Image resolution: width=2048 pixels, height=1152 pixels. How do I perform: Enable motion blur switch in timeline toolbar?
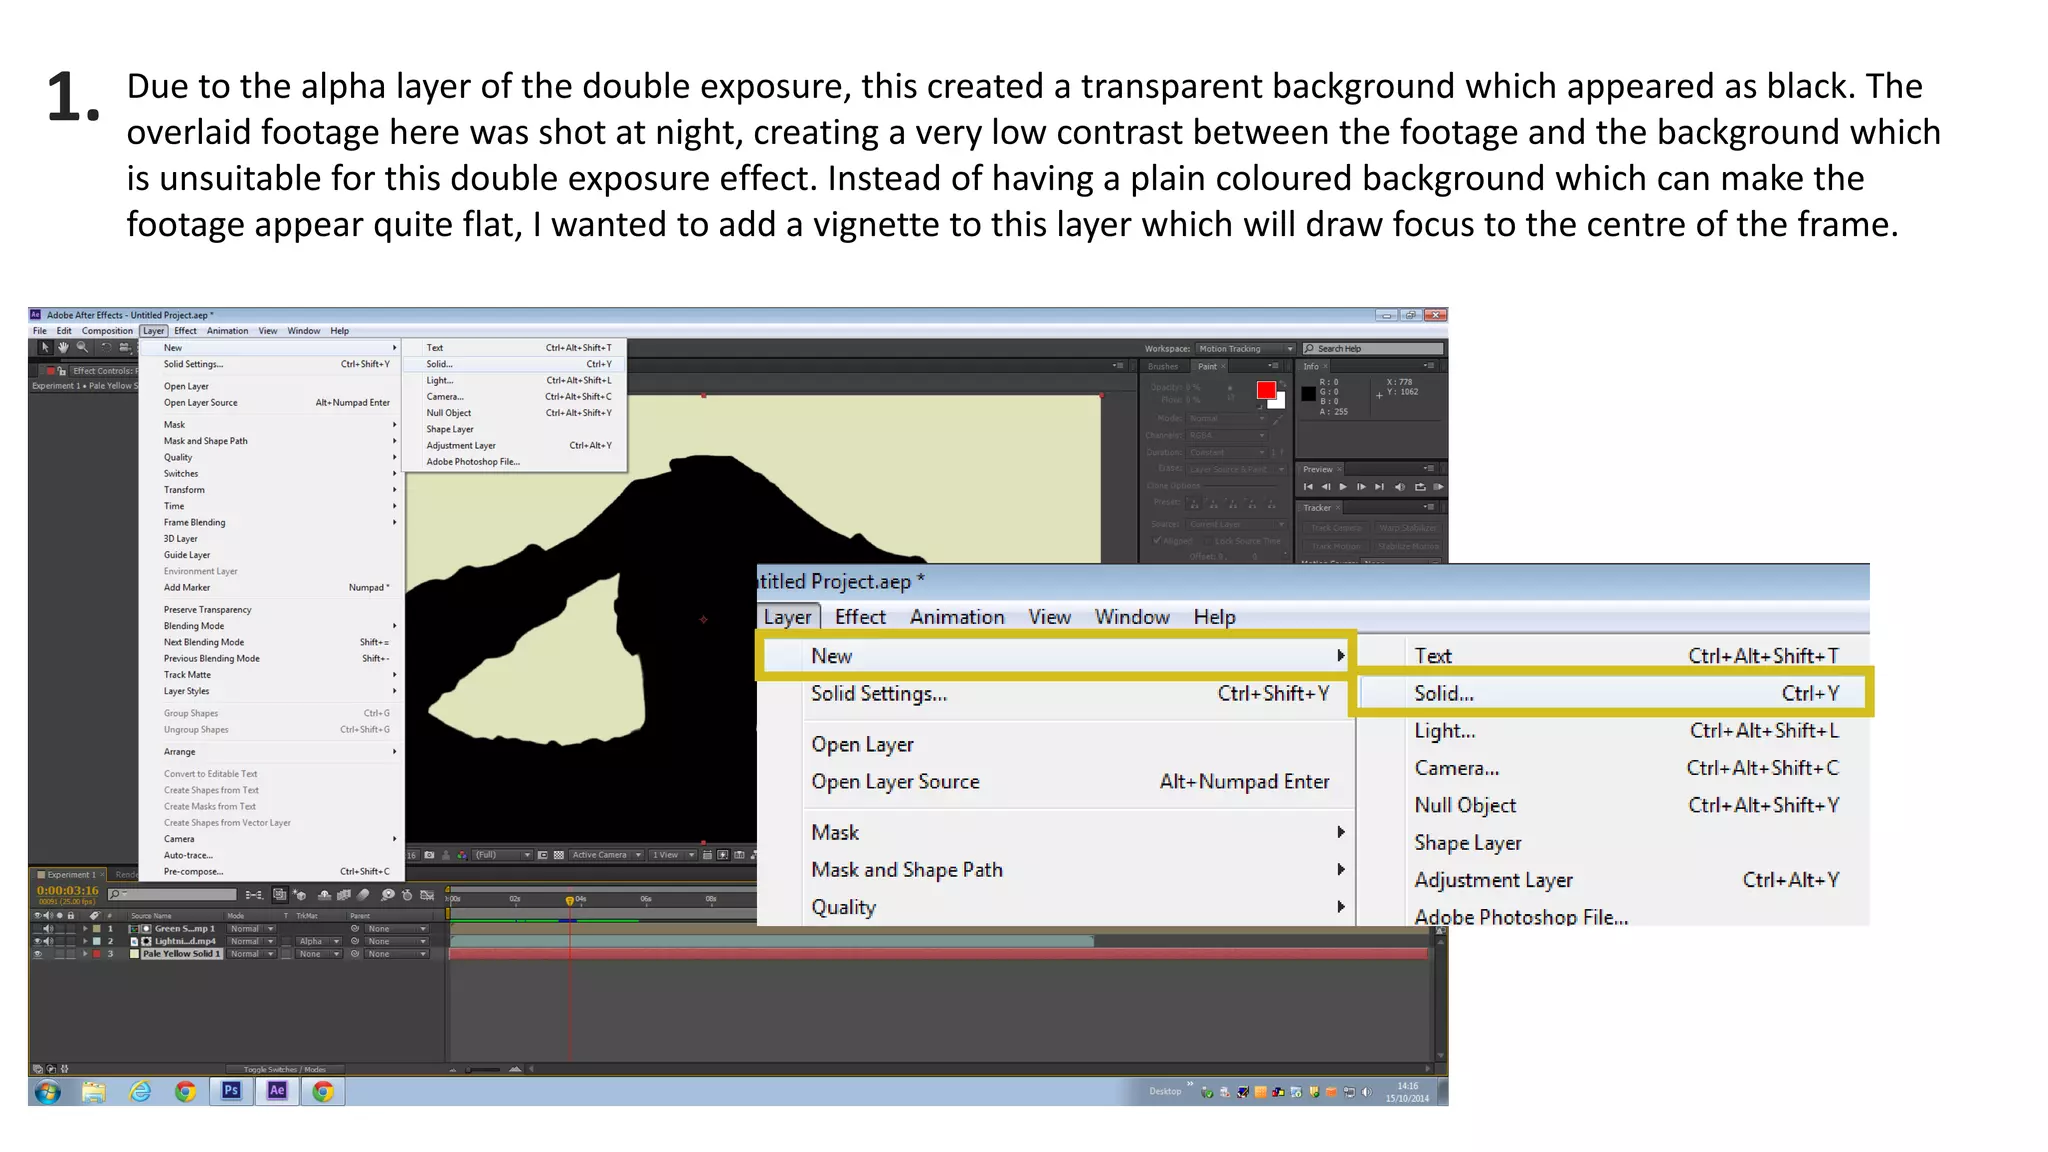pyautogui.click(x=363, y=895)
